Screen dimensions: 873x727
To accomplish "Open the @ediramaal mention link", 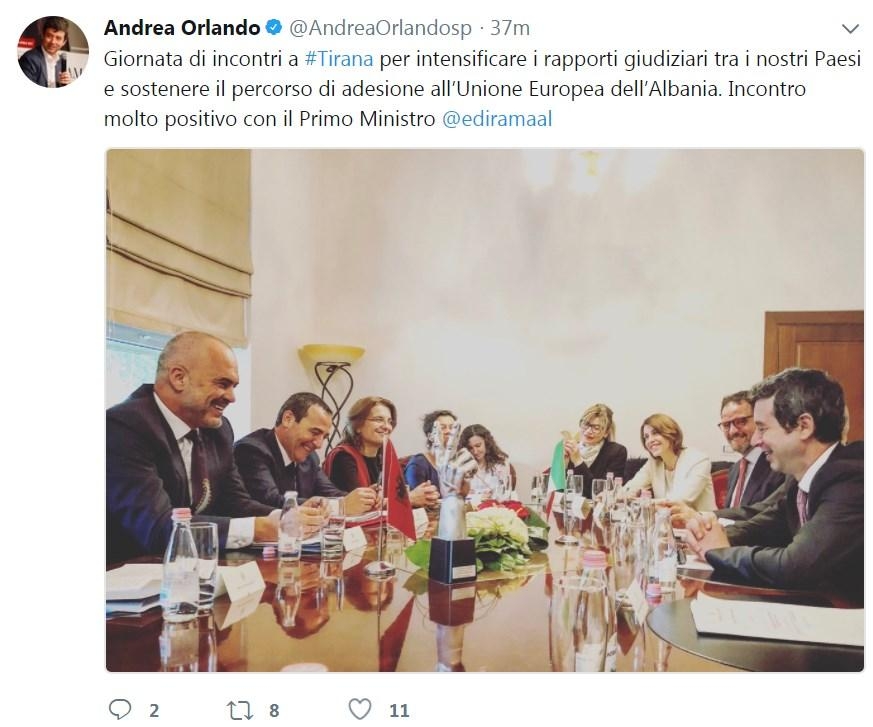I will pyautogui.click(x=497, y=119).
